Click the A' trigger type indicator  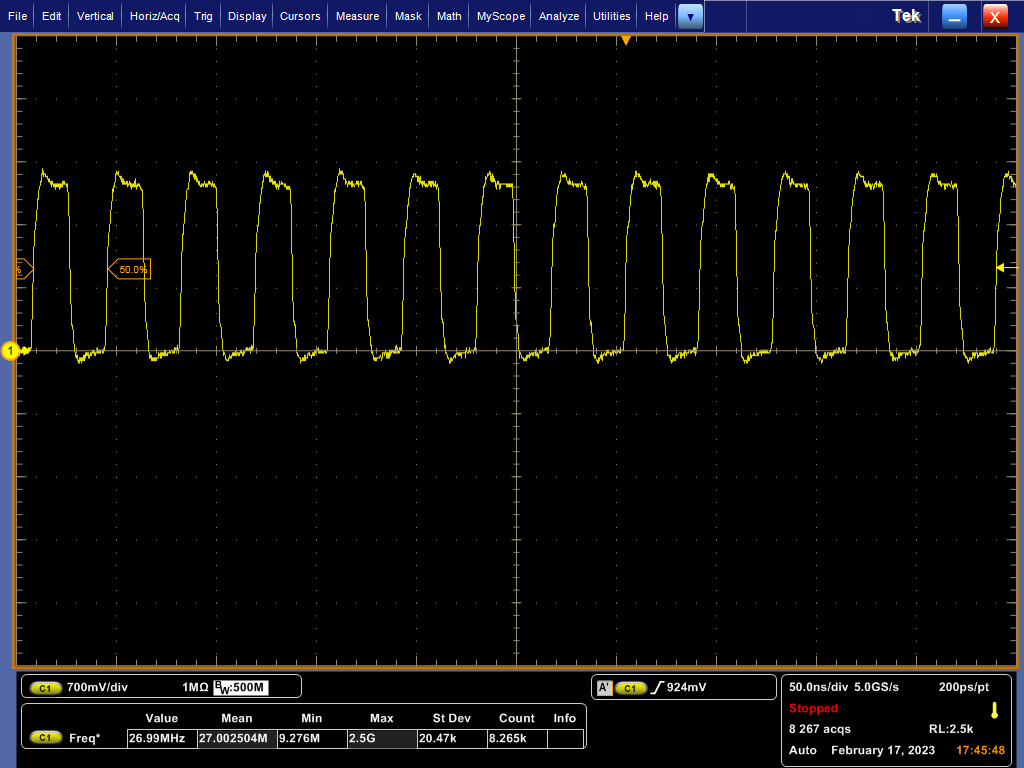click(604, 688)
